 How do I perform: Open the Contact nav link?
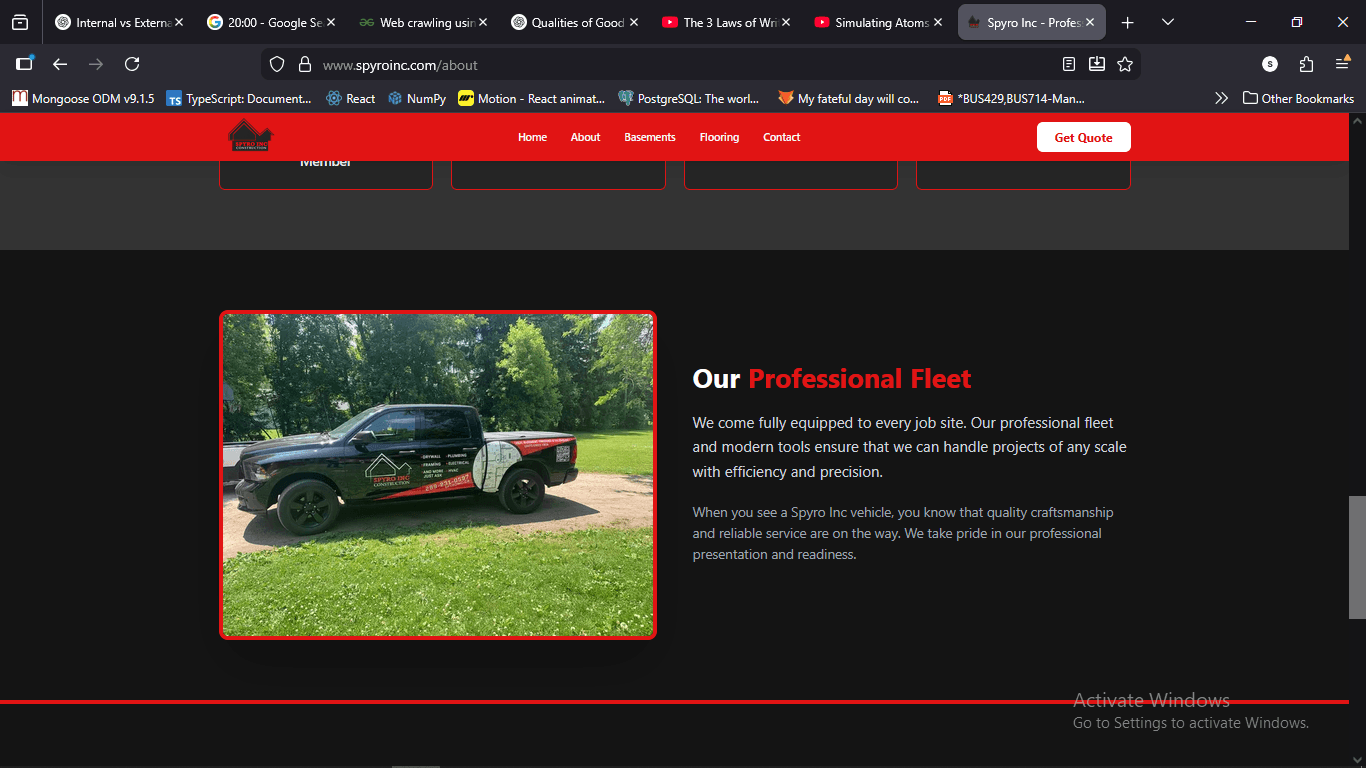tap(781, 137)
